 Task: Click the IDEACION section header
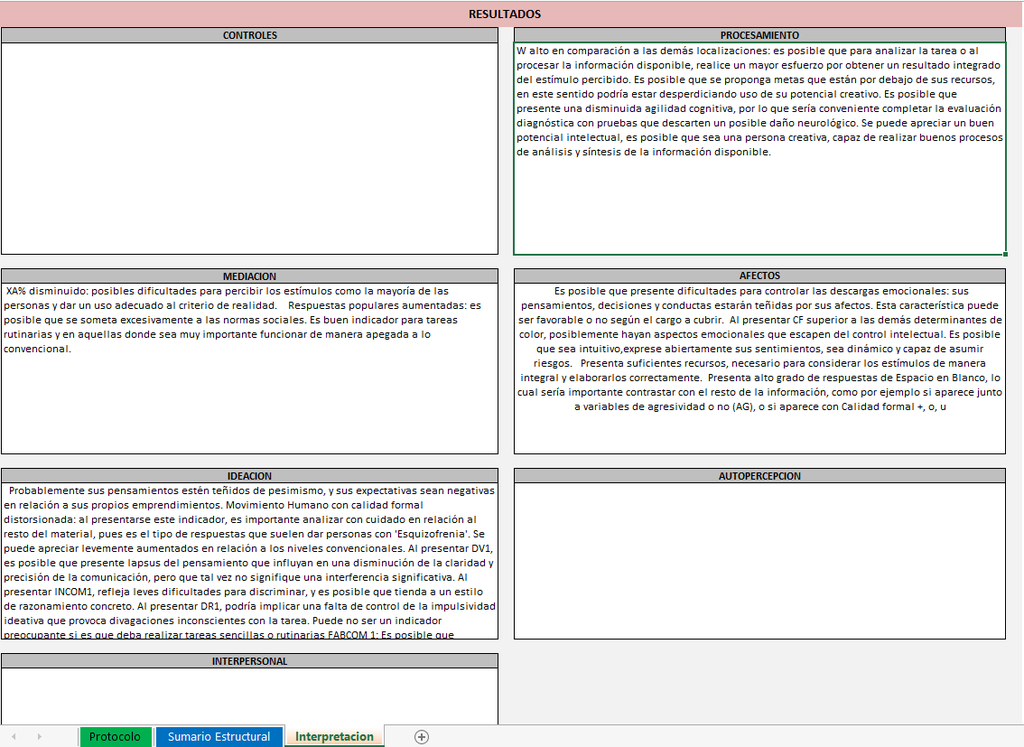pos(250,476)
